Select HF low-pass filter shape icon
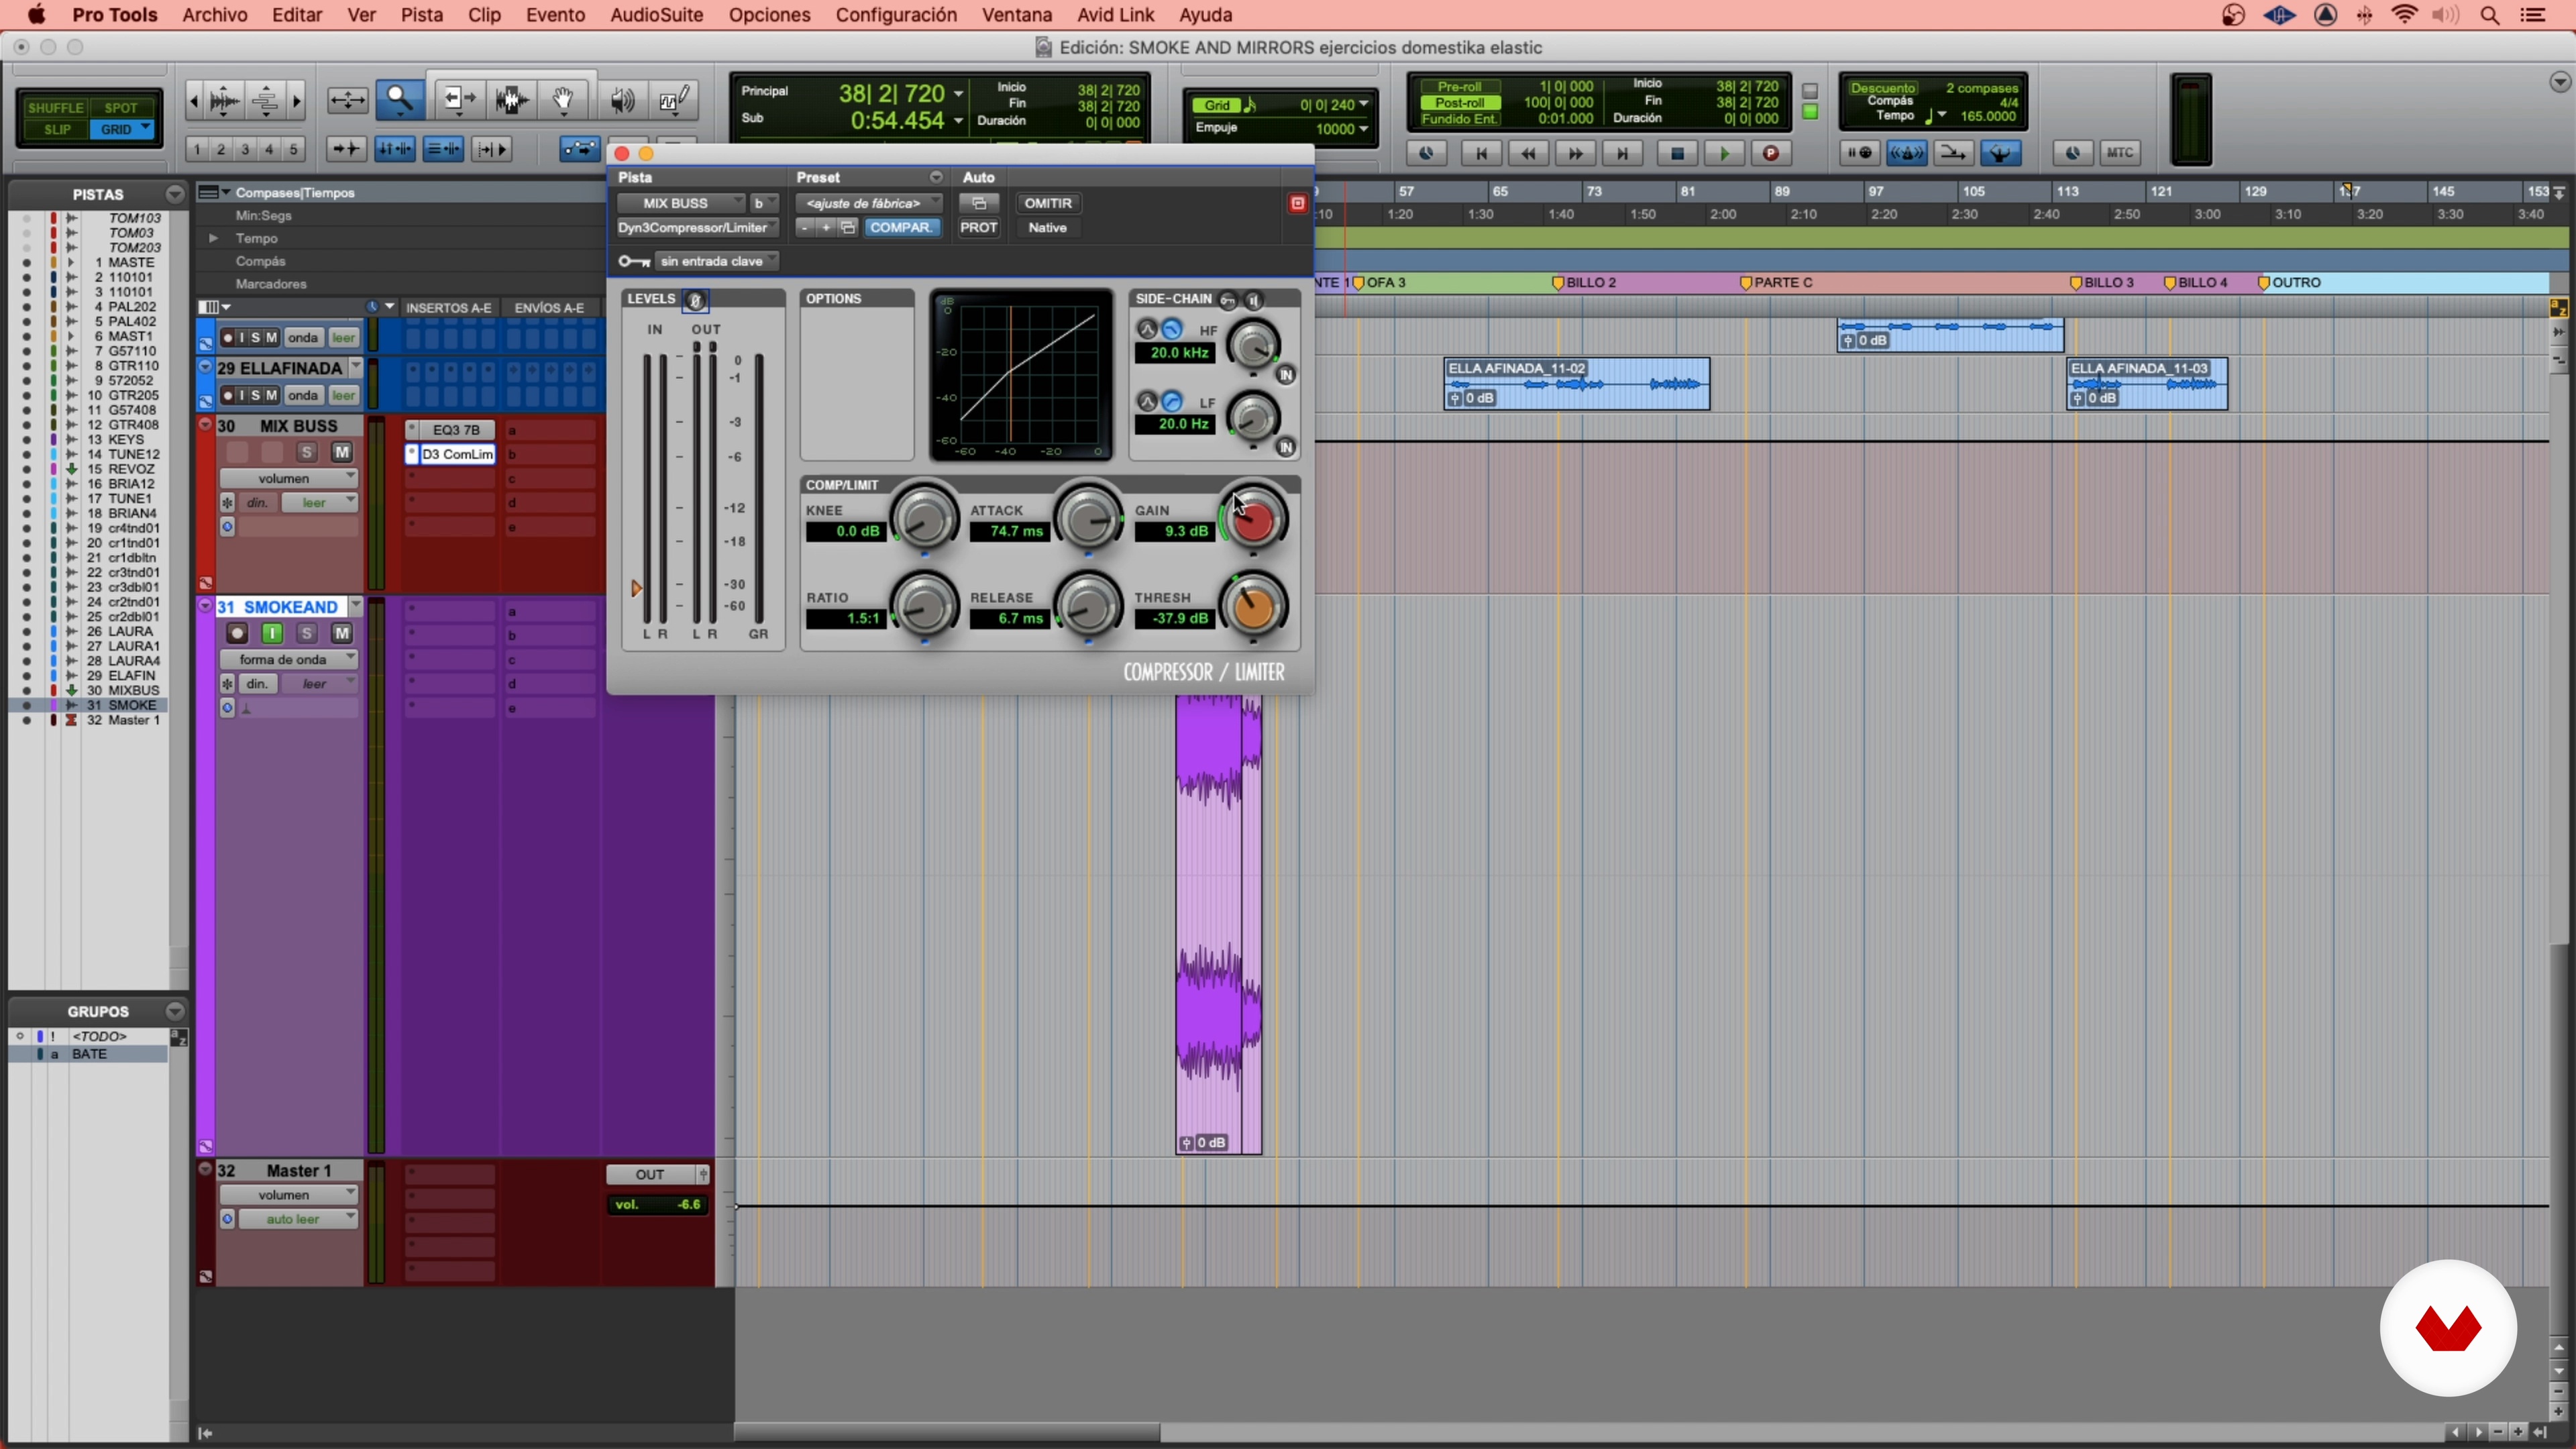The height and width of the screenshot is (1449, 2576). tap(1172, 329)
